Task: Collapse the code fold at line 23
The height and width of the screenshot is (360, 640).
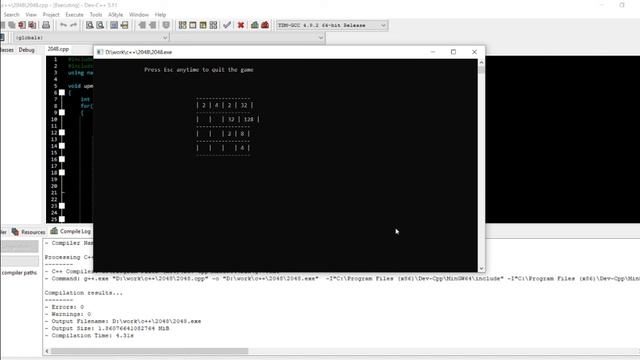Action: 62,206
